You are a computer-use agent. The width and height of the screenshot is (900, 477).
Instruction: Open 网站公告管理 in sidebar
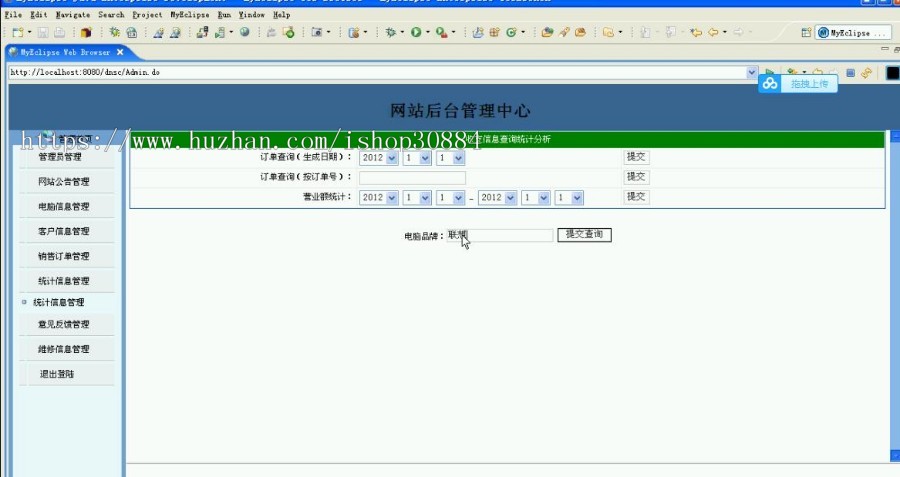coord(64,181)
